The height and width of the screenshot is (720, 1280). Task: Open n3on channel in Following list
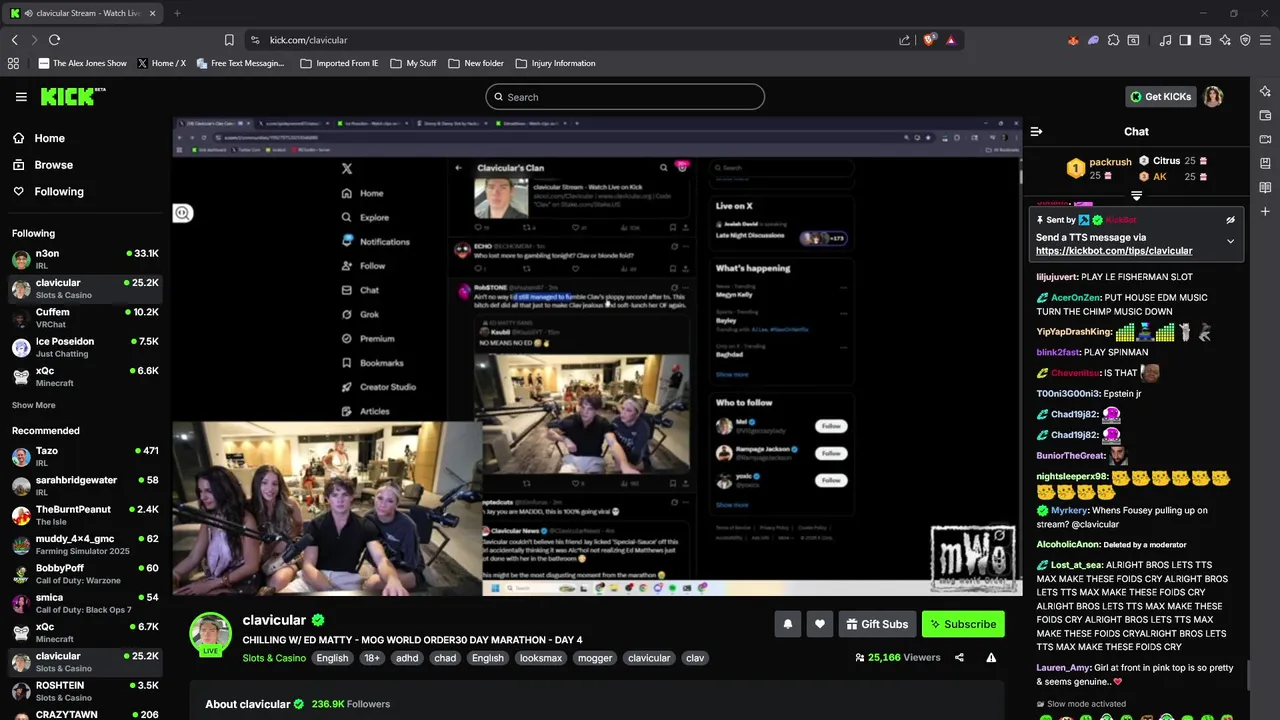(85, 260)
